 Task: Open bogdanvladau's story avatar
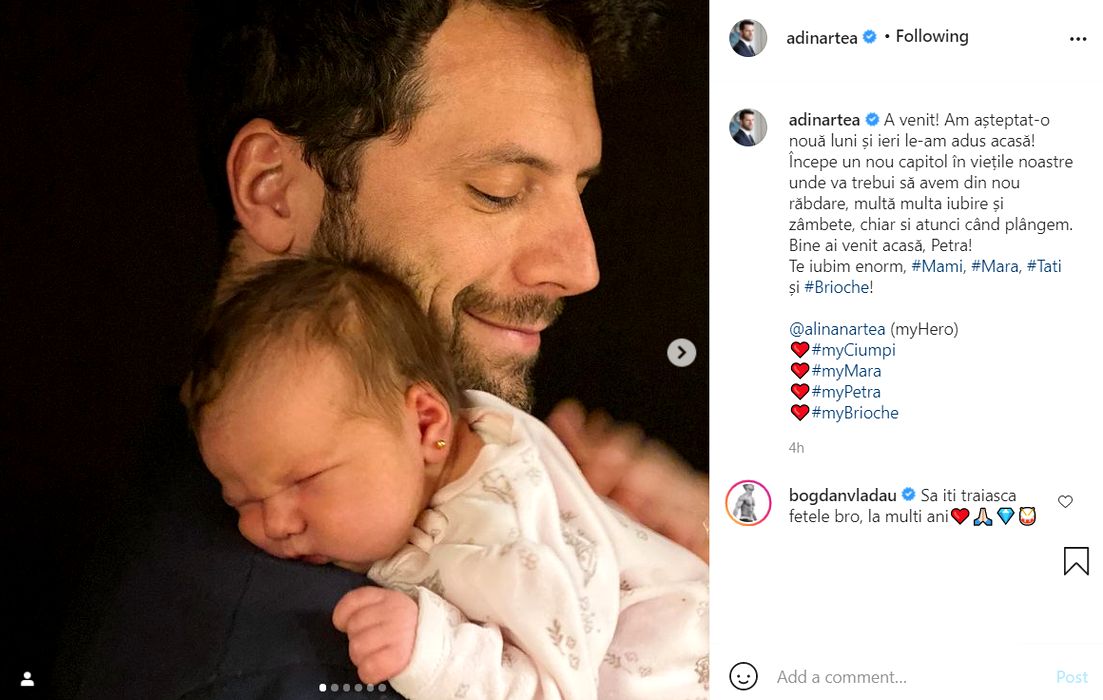tap(748, 503)
